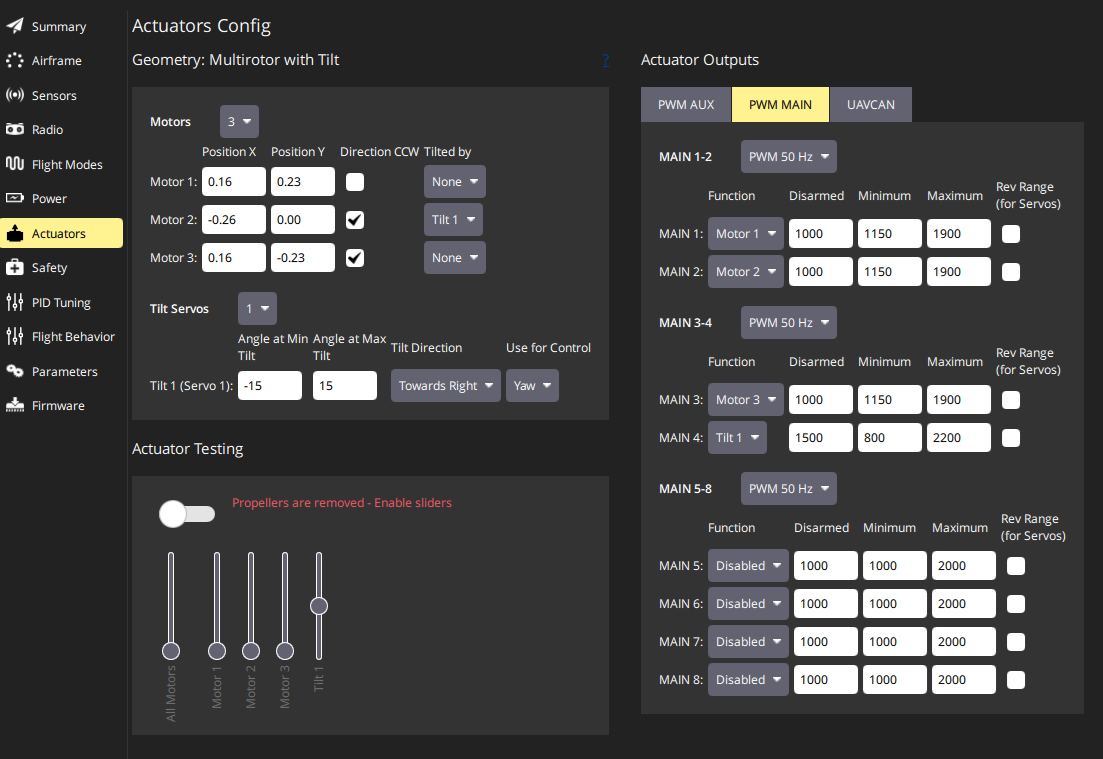Check Rev Range for MAIN 7
This screenshot has width=1103, height=759.
(1016, 642)
